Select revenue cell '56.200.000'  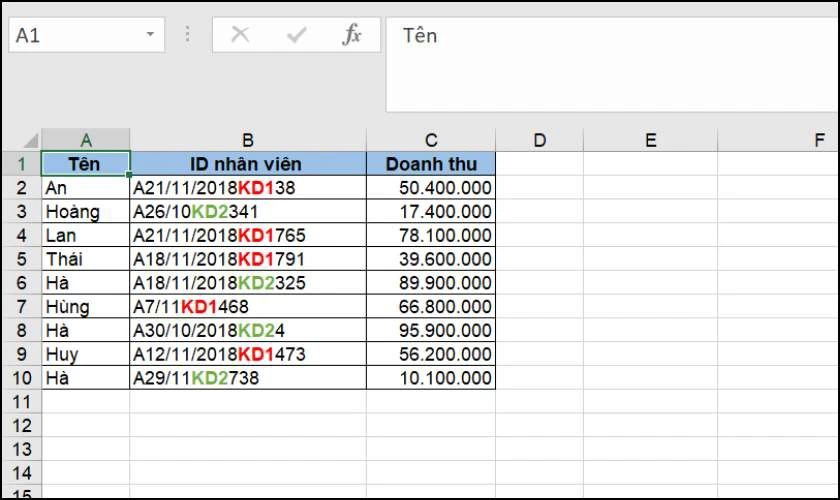click(x=431, y=354)
